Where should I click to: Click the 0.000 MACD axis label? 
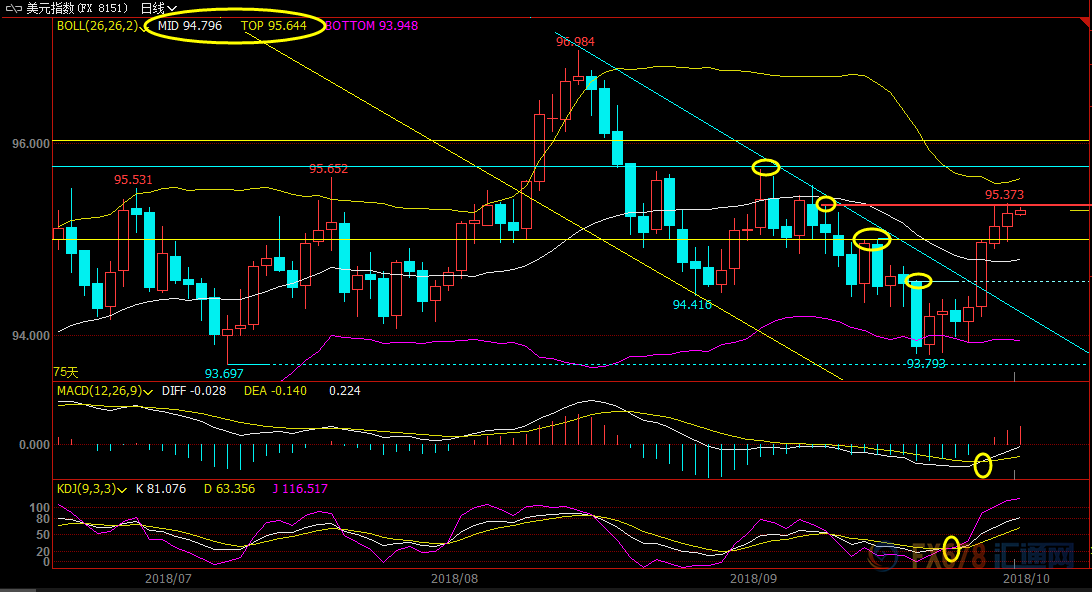coord(35,444)
